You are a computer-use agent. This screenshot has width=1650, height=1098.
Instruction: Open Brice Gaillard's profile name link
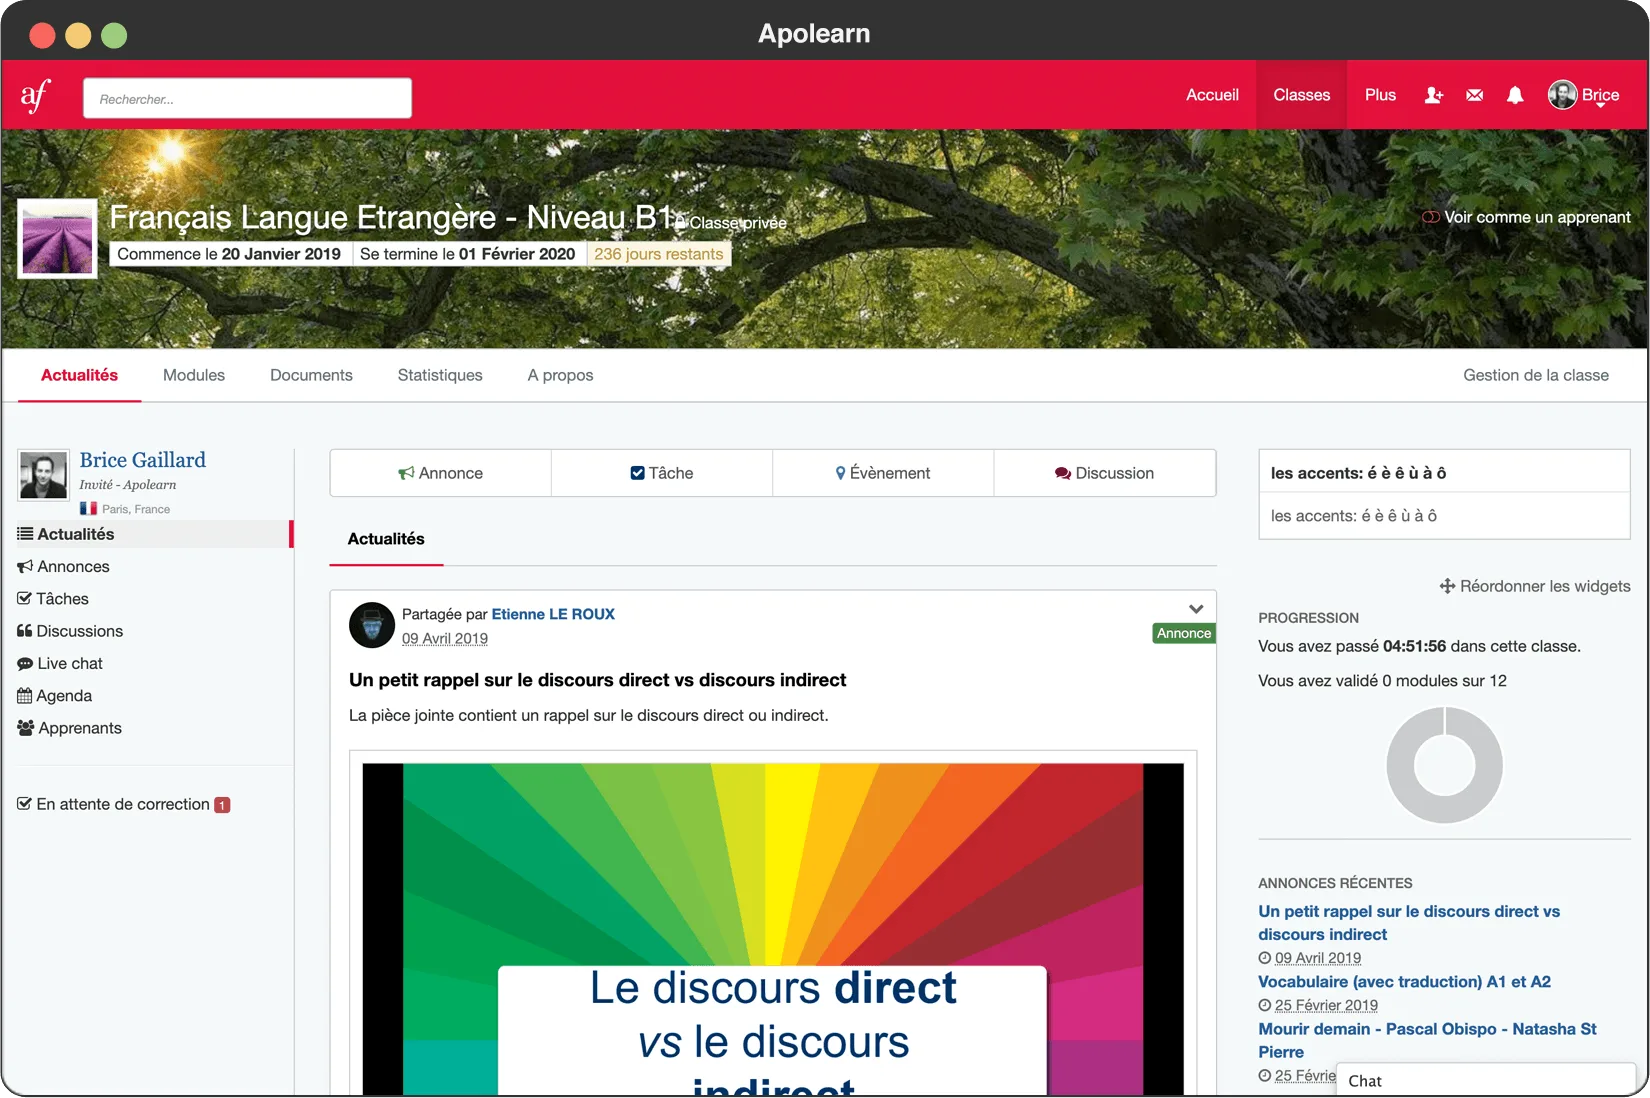pos(142,460)
